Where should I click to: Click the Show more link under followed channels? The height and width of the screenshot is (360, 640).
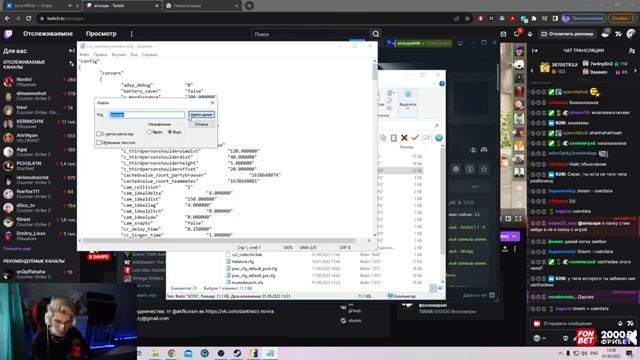[x=17, y=249]
